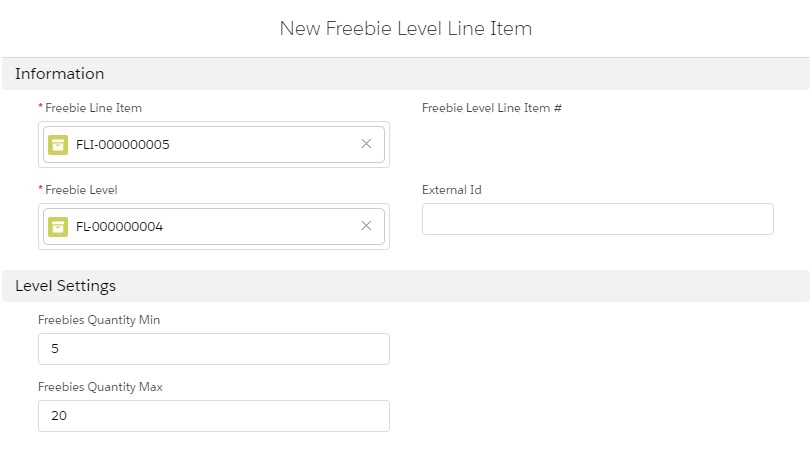Click the Freebies Quantity Max label
Image resolution: width=812 pixels, height=468 pixels.
click(100, 387)
